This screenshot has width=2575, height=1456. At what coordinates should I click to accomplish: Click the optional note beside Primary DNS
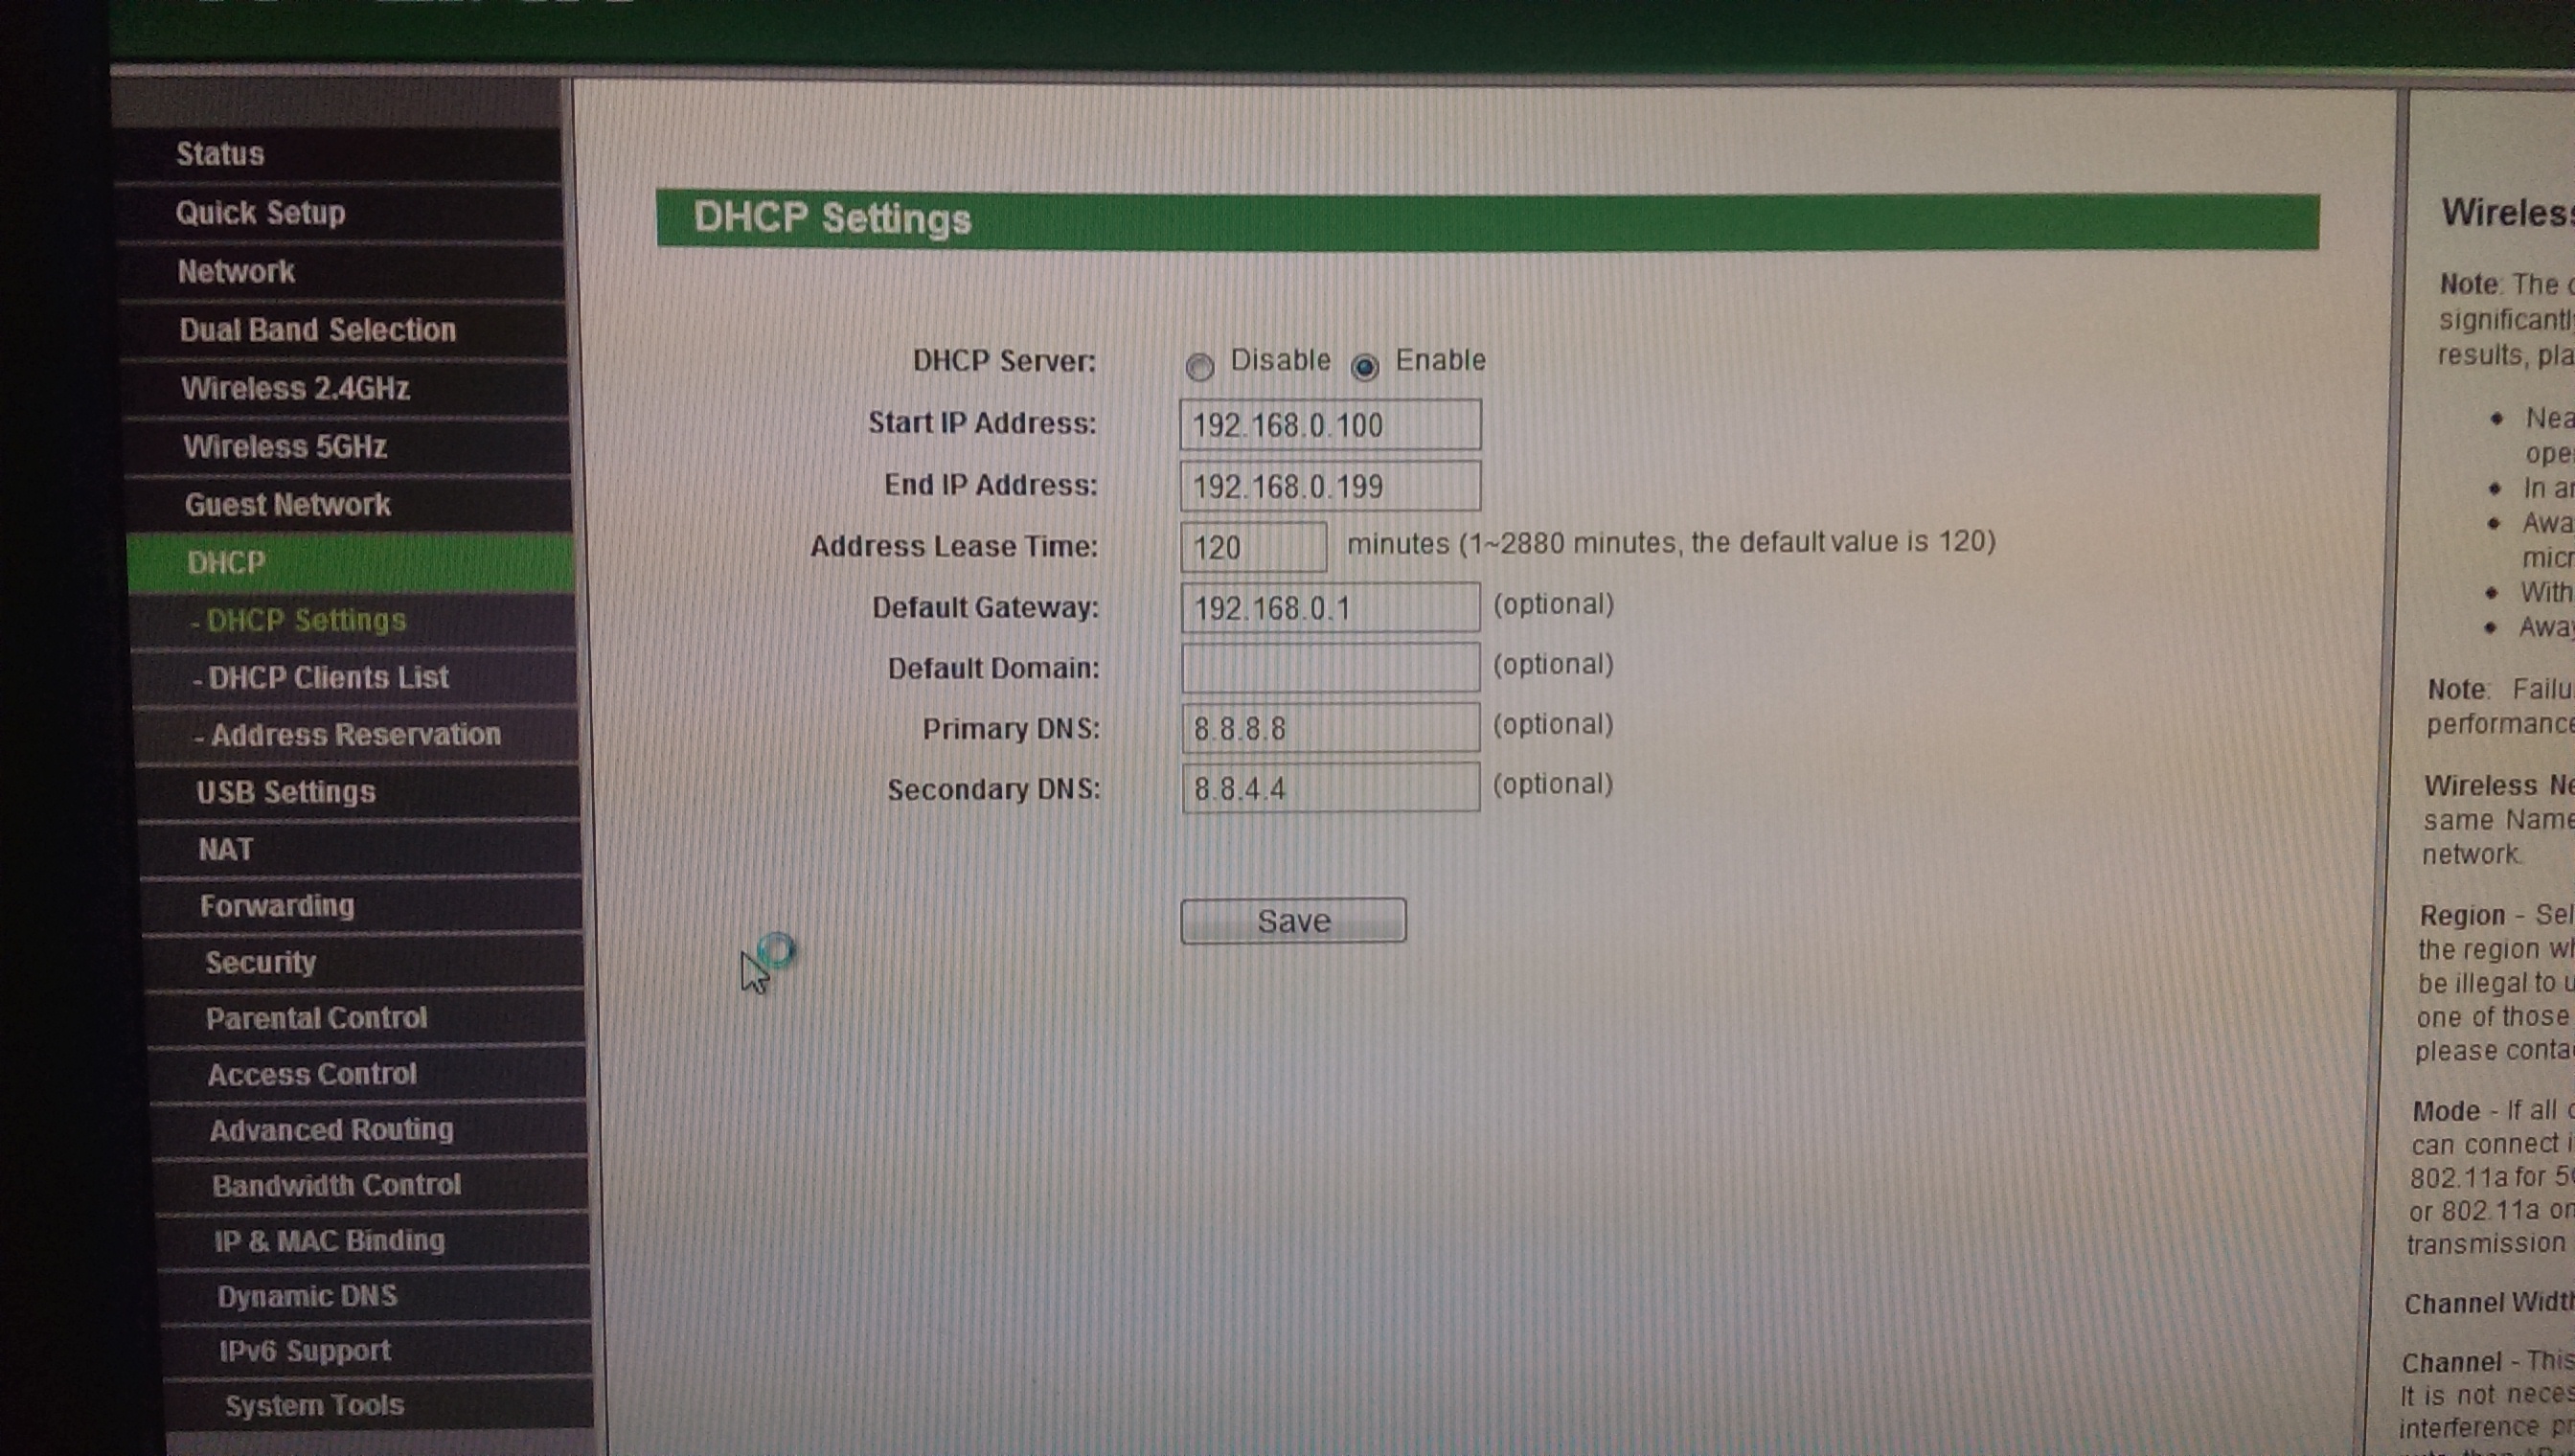1553,724
